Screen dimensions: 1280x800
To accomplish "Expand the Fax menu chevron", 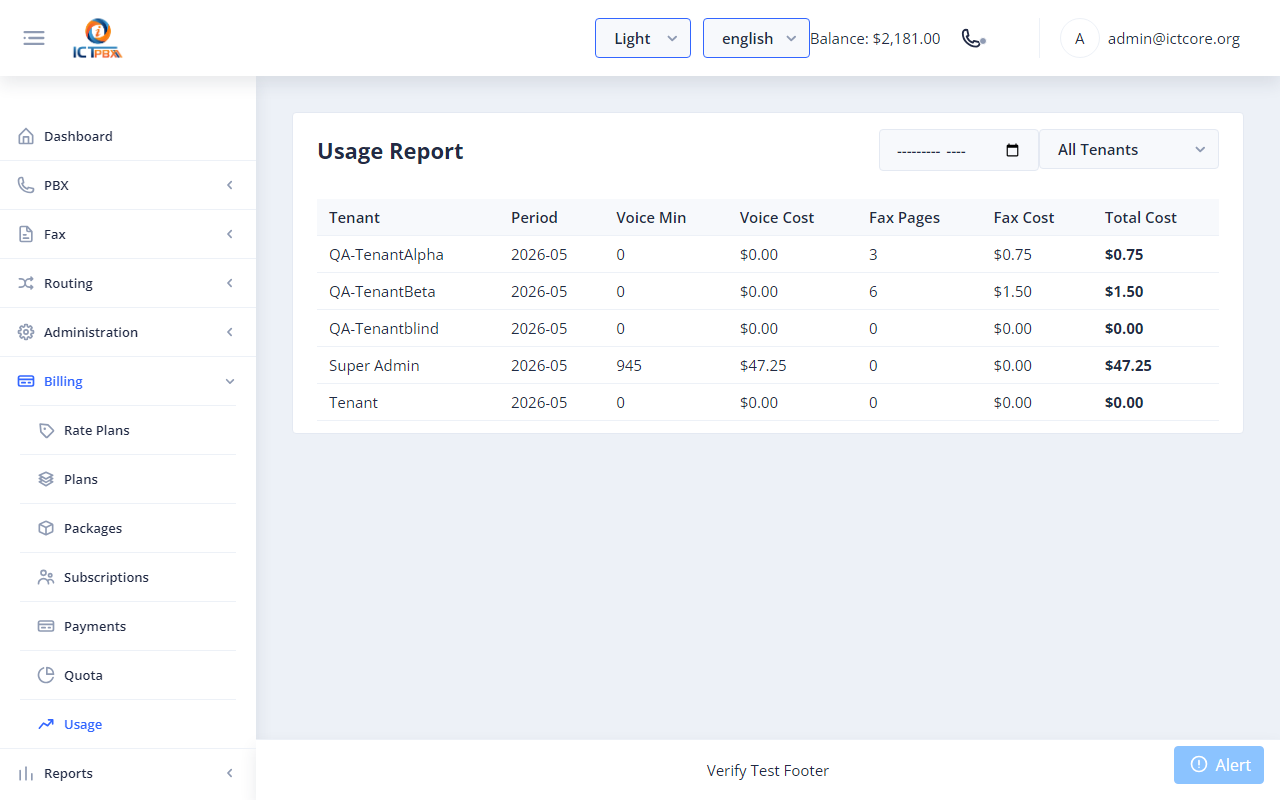I will click(230, 234).
